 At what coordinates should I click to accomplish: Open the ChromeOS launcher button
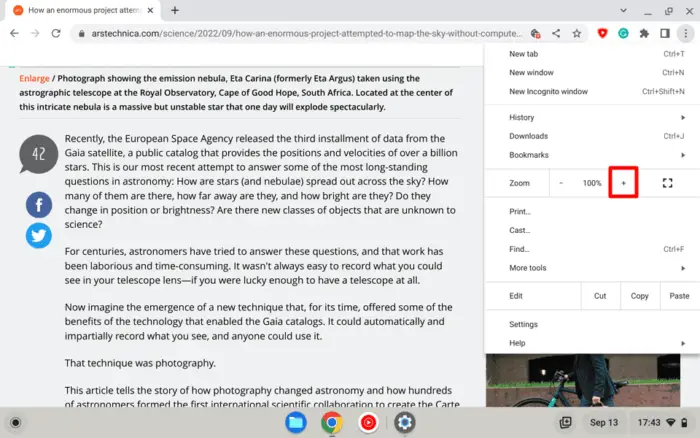point(16,422)
